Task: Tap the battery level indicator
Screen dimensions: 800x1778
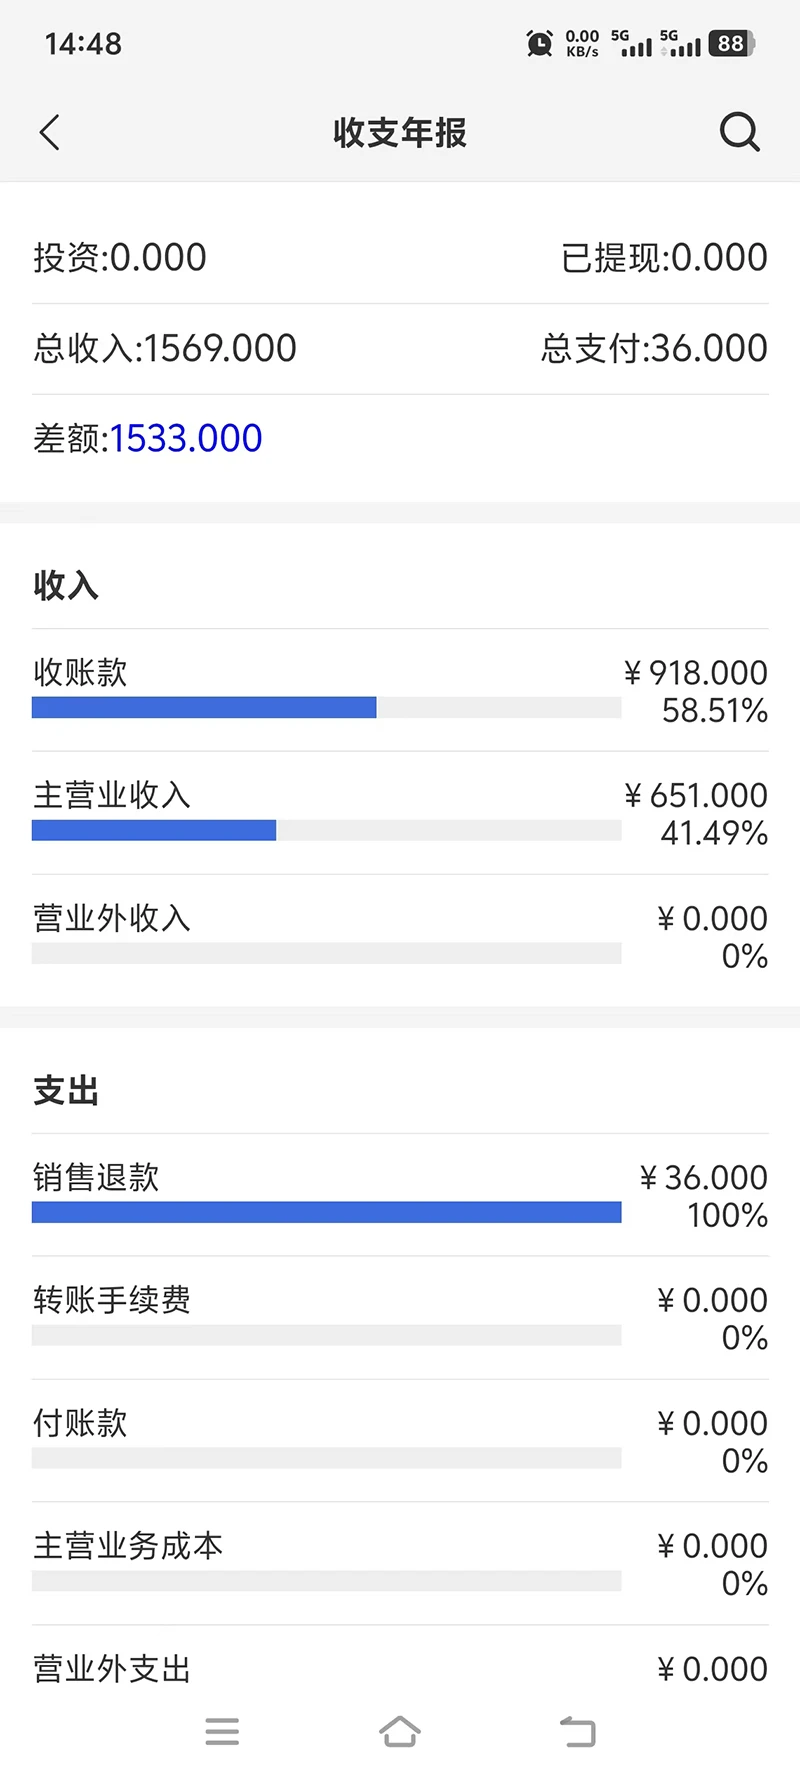Action: (732, 43)
